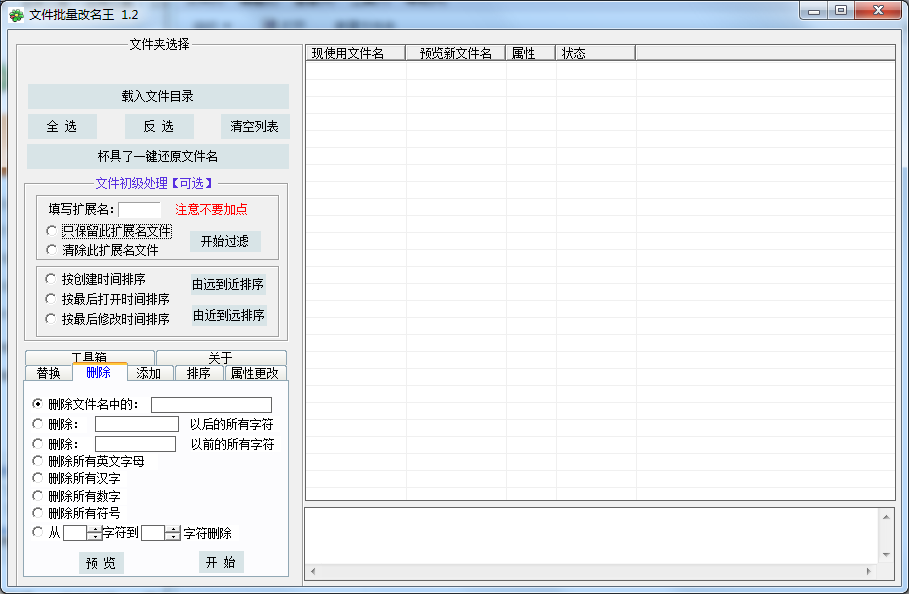
Task: Click the 填写扩展名 input field
Action: (x=140, y=210)
